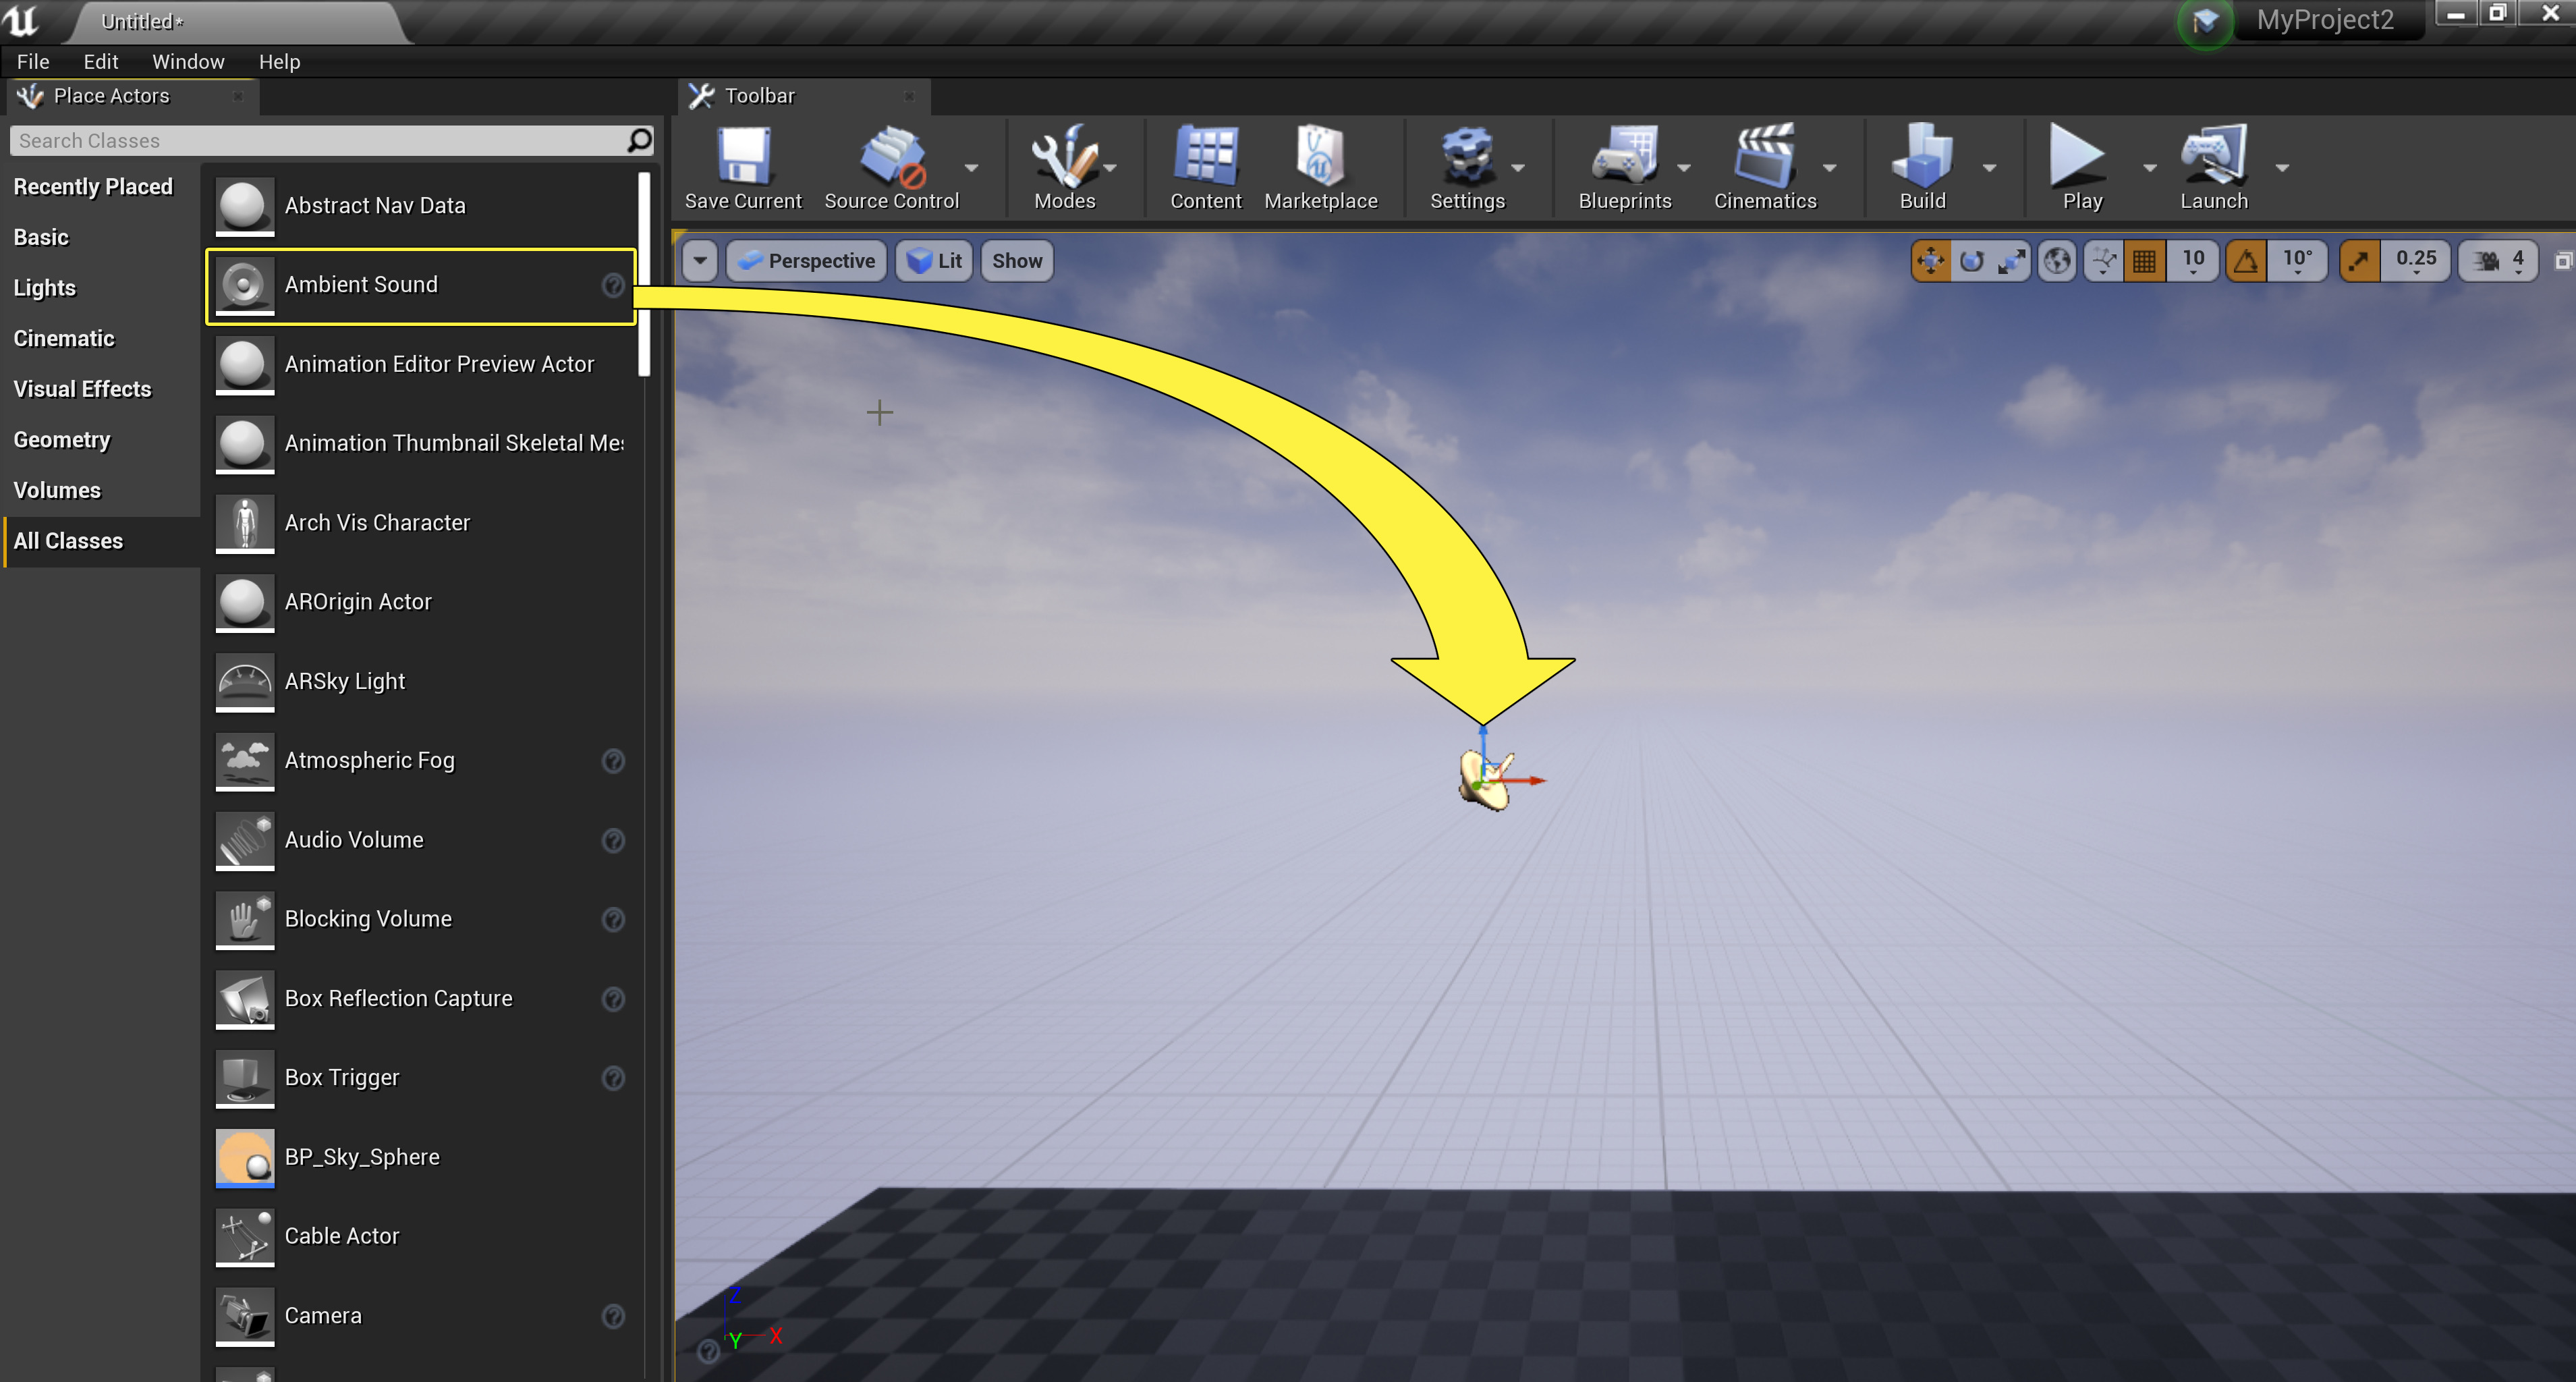The width and height of the screenshot is (2576, 1382).
Task: Select the rotate gizmo tool icon
Action: click(x=1971, y=261)
